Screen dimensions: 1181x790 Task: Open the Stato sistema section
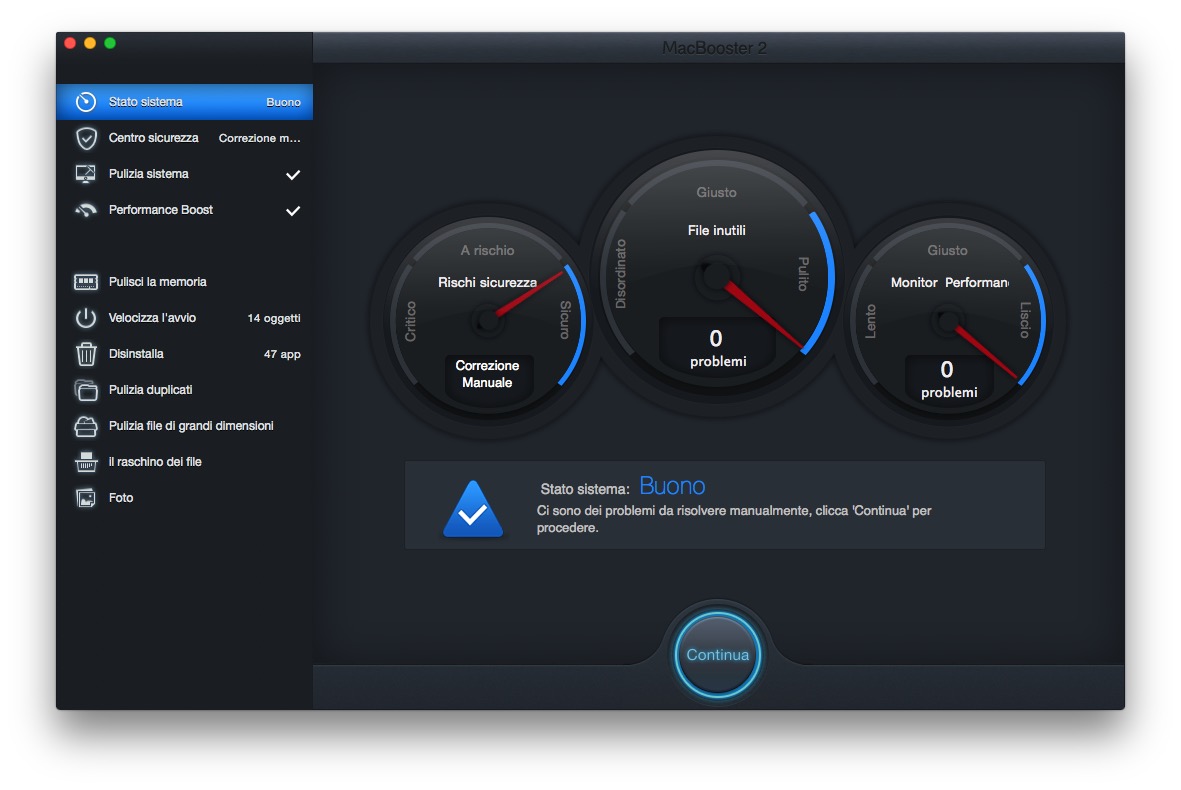coord(185,102)
